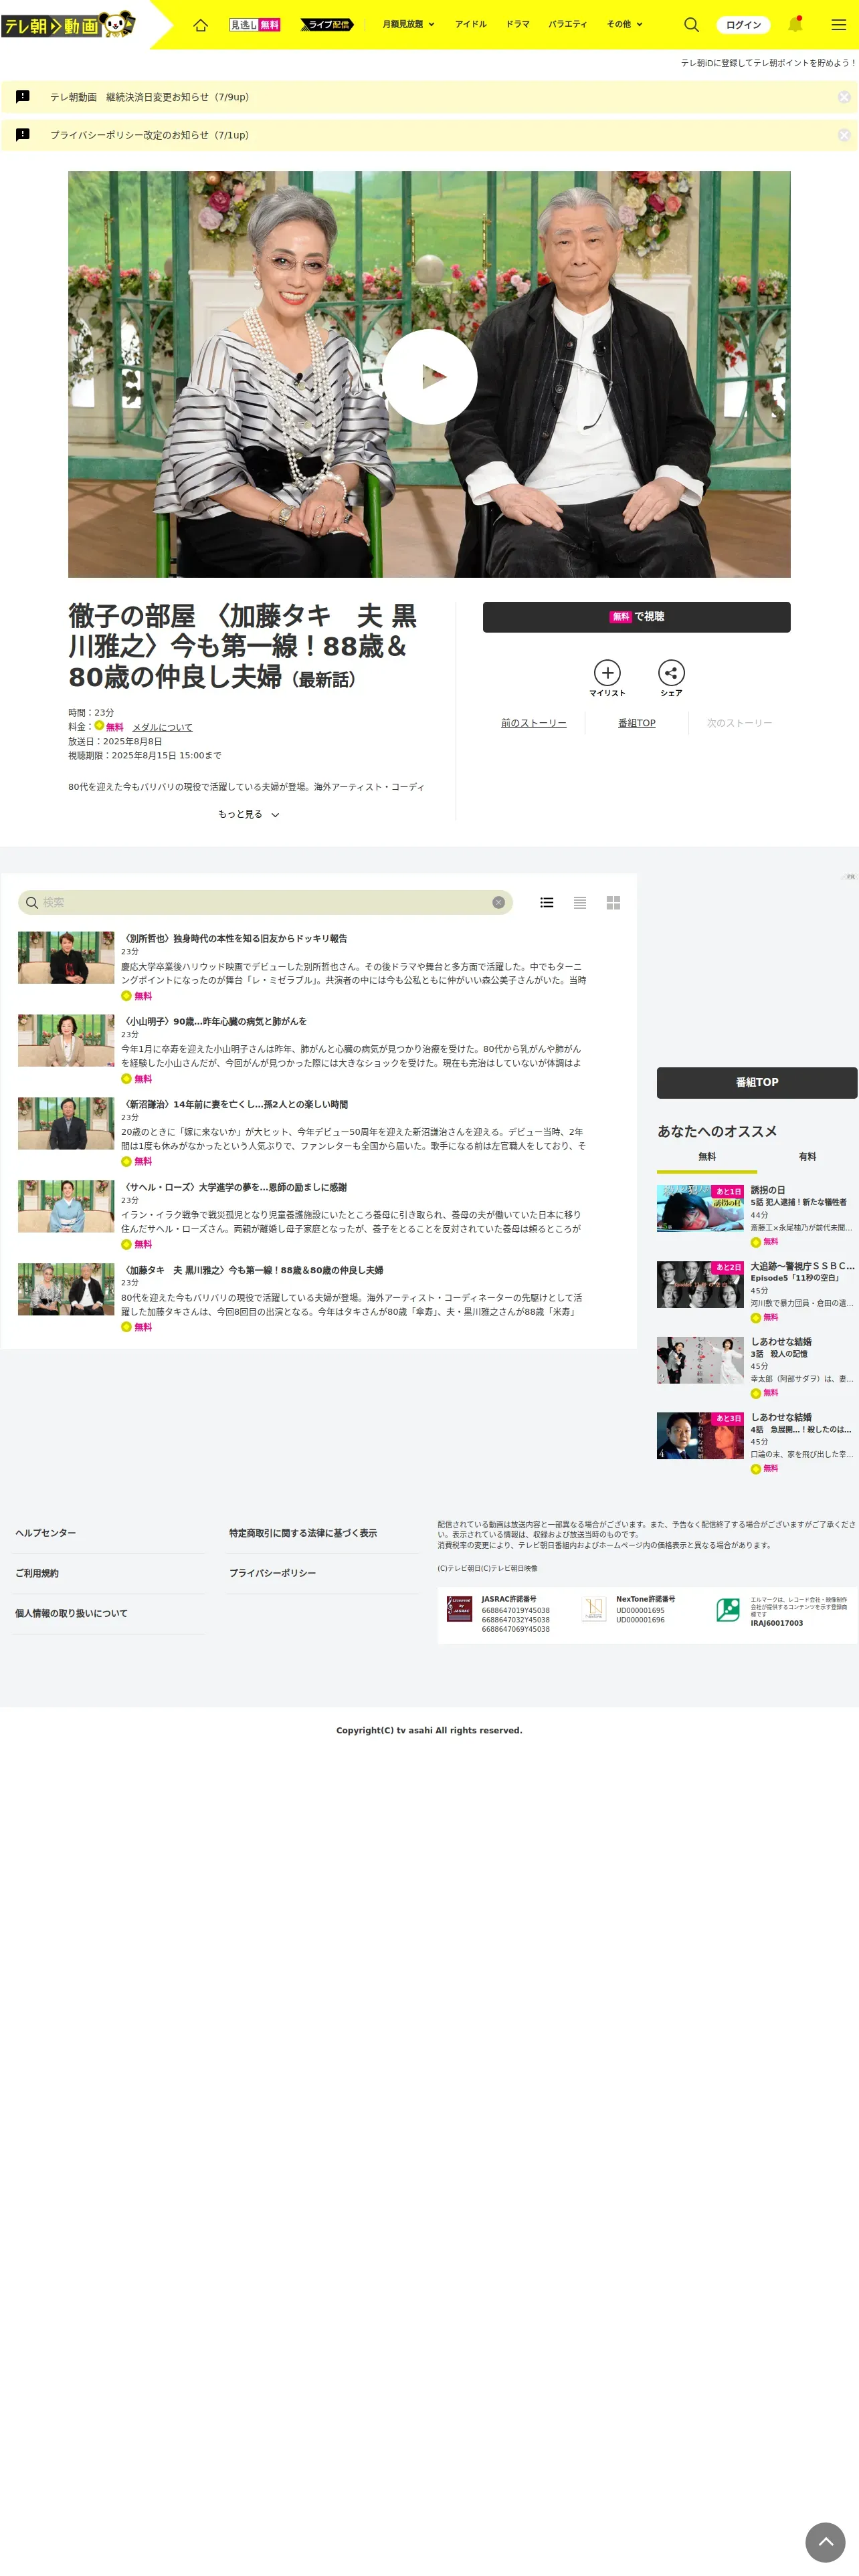Image resolution: width=859 pixels, height=2576 pixels.
Task: Click the テレ朝動画 logo
Action: click(x=68, y=24)
